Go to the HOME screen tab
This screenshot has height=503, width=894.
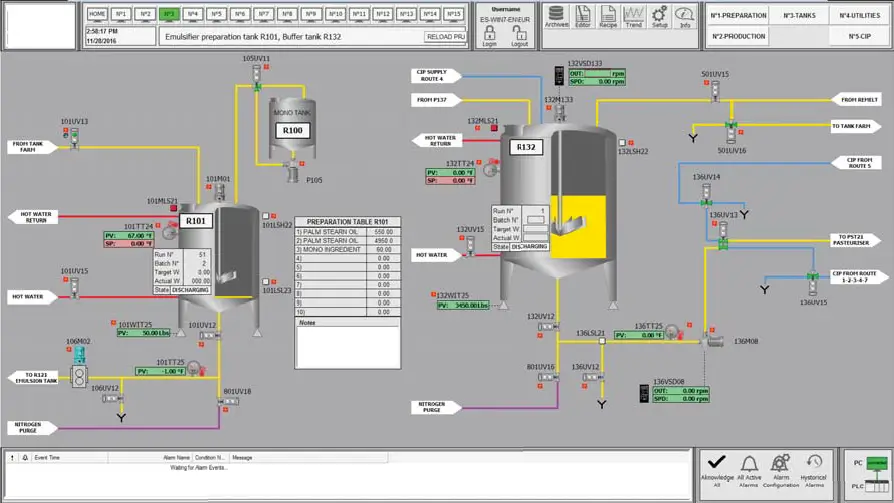coord(97,15)
